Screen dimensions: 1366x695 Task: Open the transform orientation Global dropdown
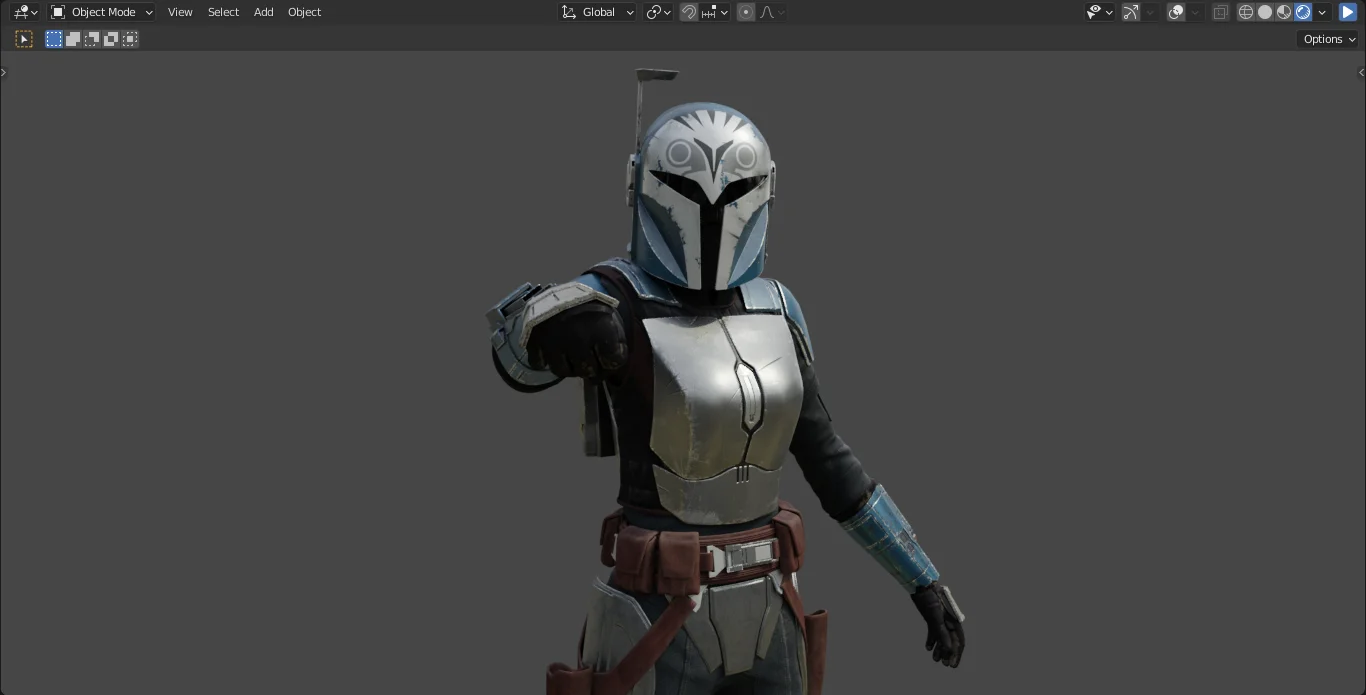[597, 12]
